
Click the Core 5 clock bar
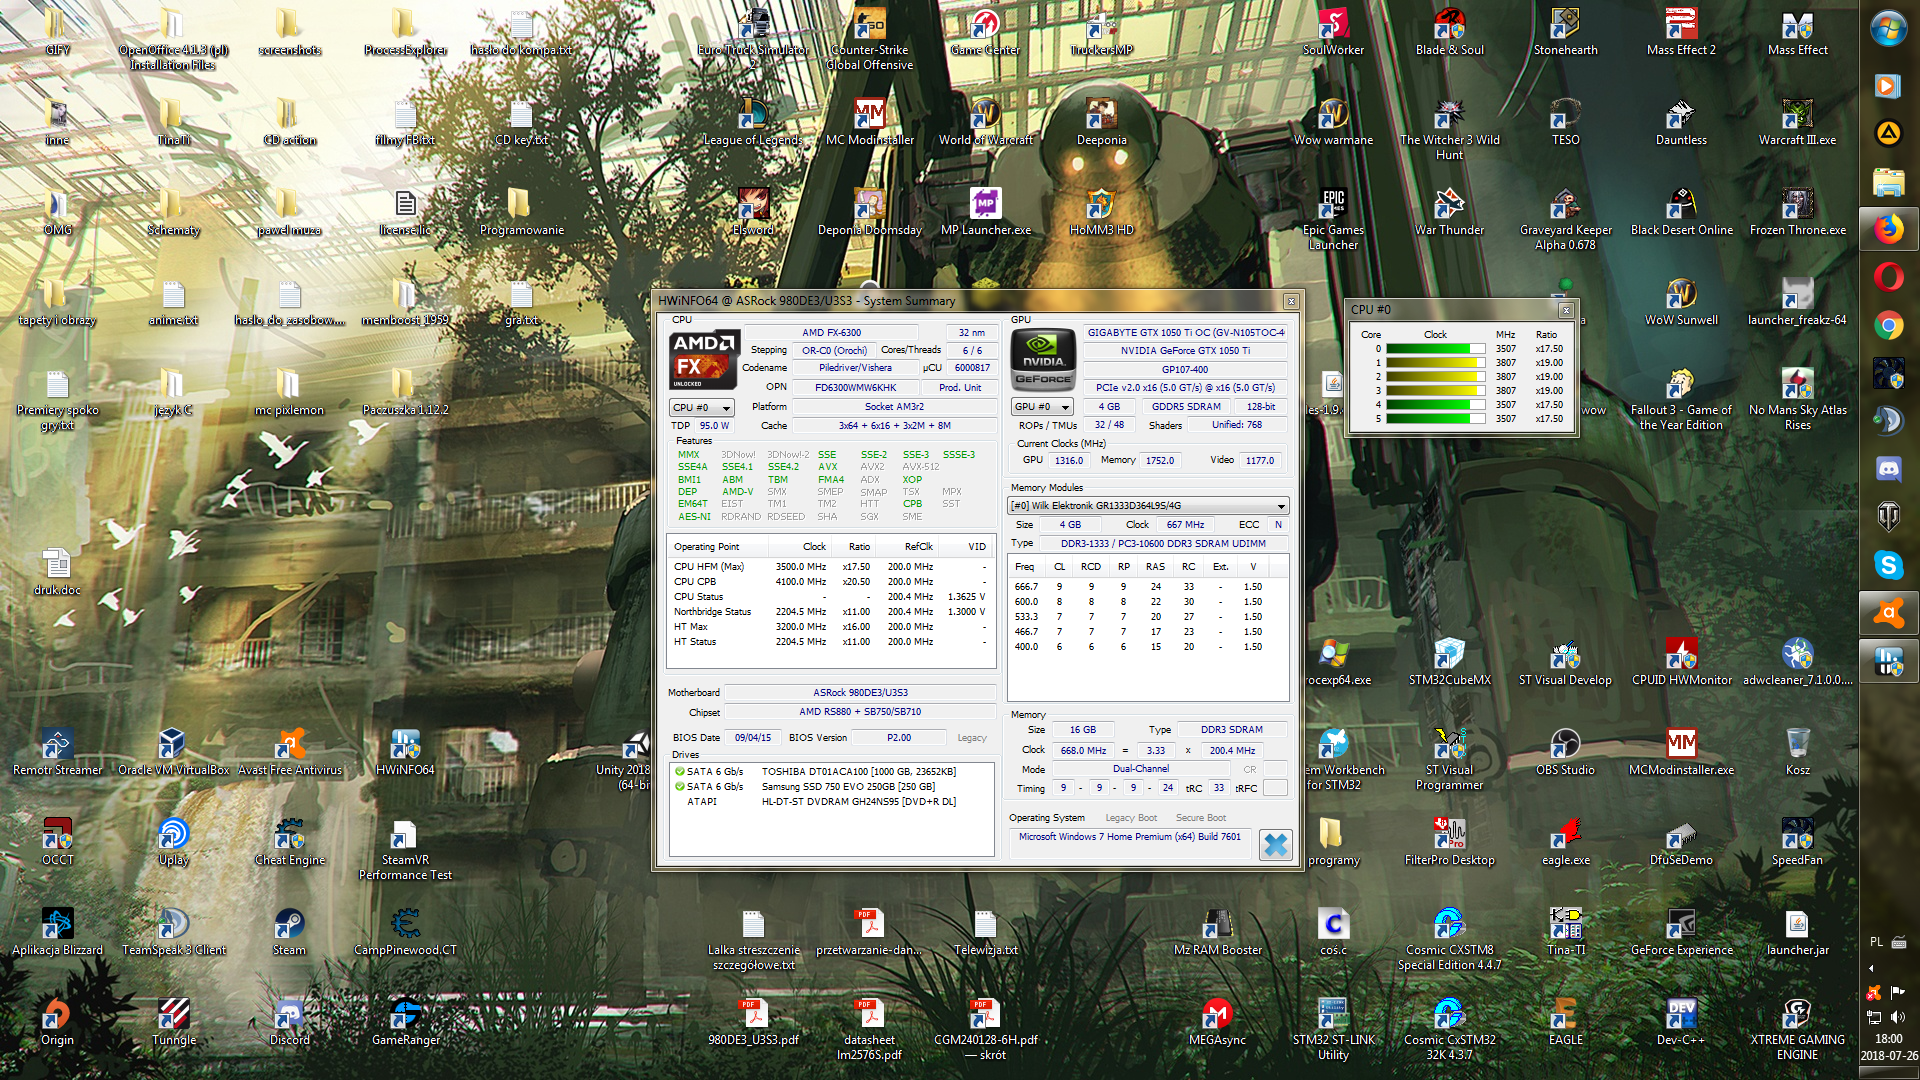pos(1435,419)
